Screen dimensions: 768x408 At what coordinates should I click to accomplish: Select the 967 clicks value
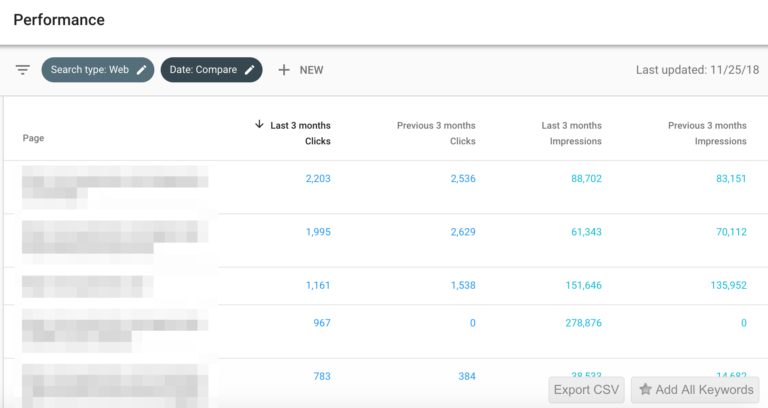(x=322, y=323)
